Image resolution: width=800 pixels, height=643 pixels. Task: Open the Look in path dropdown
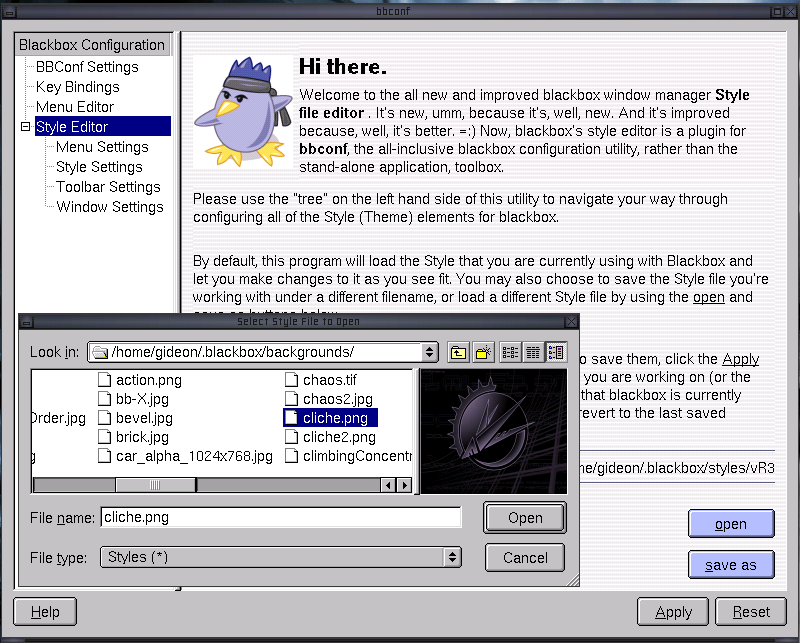tap(430, 352)
